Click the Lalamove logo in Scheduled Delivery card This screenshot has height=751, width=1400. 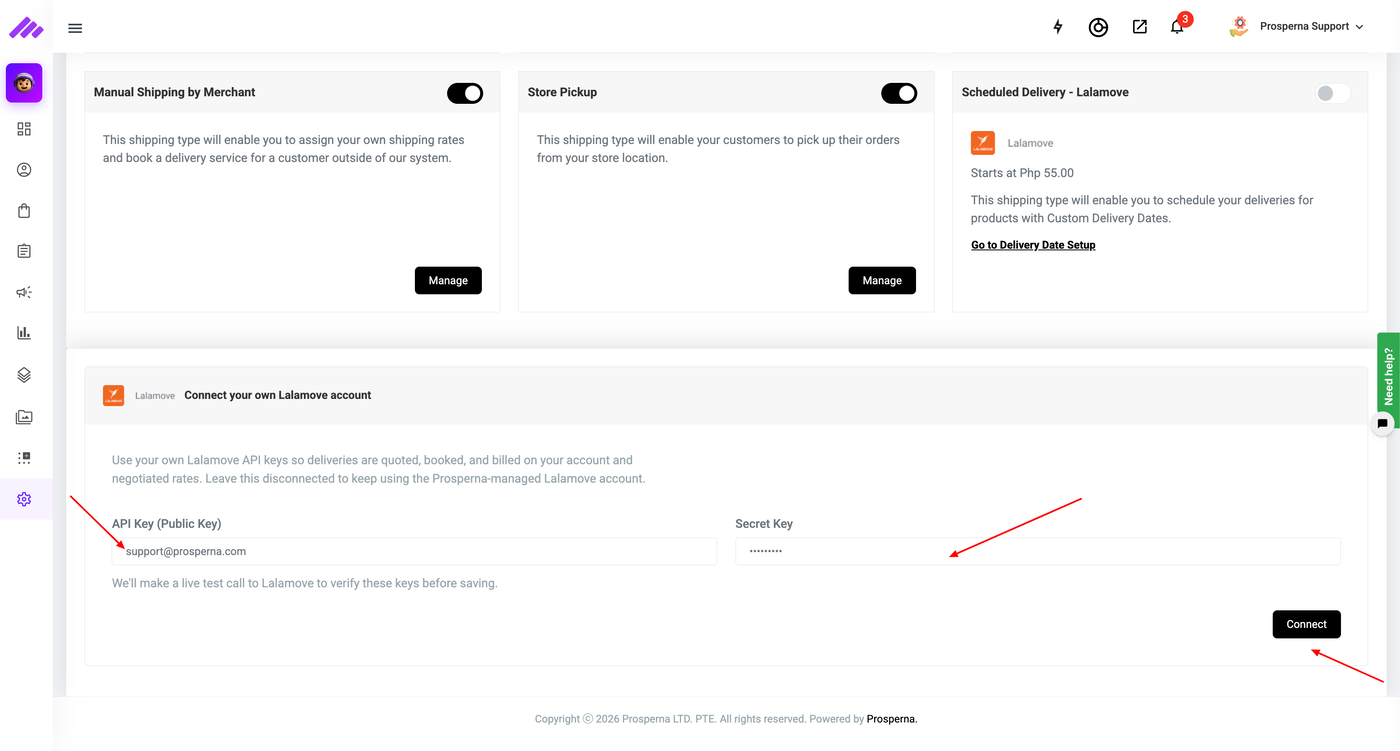click(983, 143)
